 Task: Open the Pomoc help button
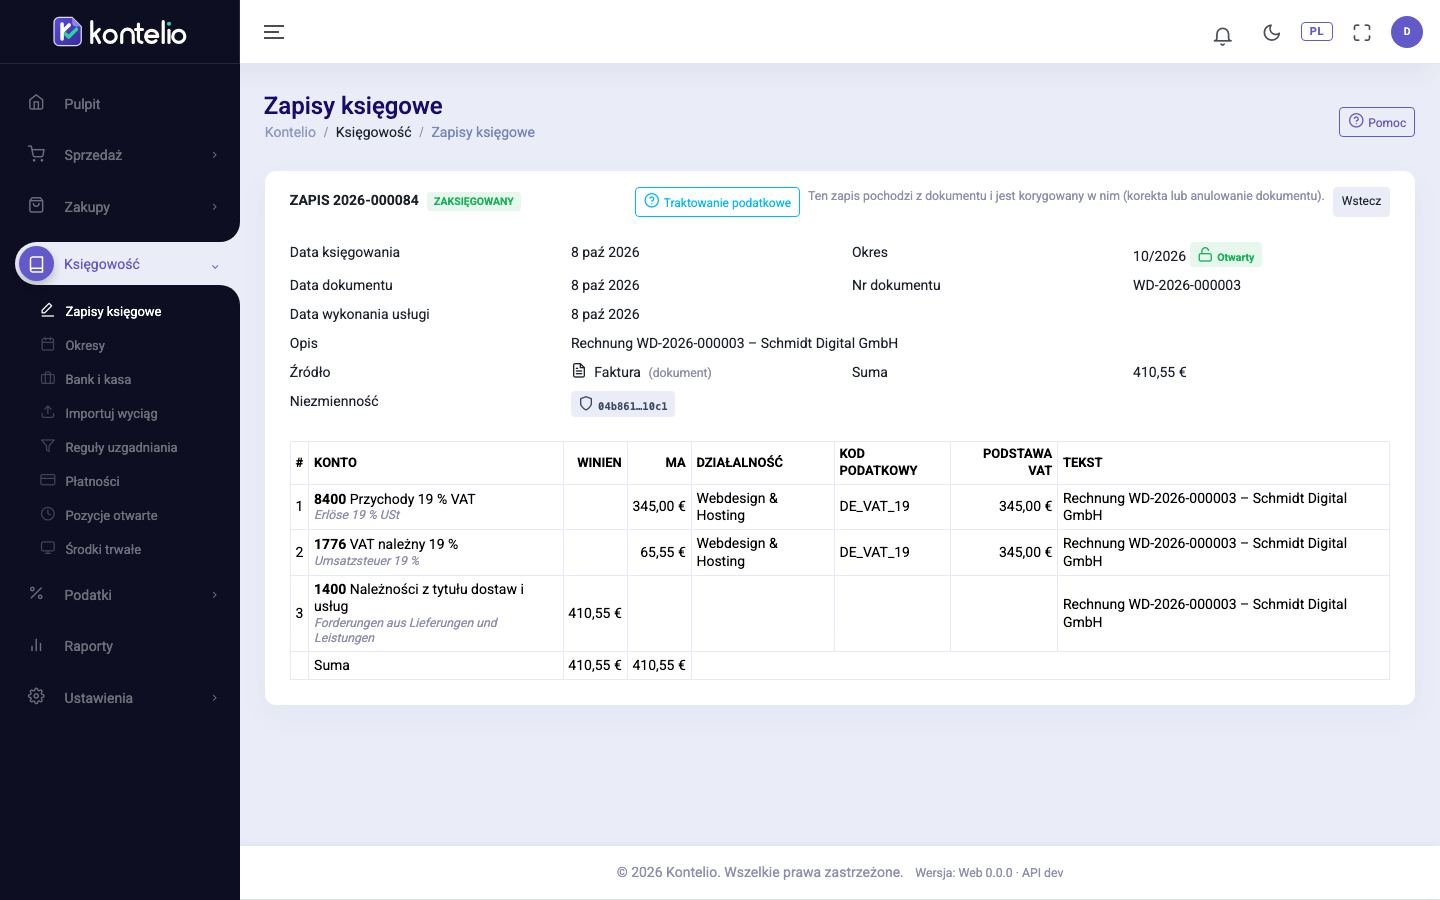tap(1377, 122)
